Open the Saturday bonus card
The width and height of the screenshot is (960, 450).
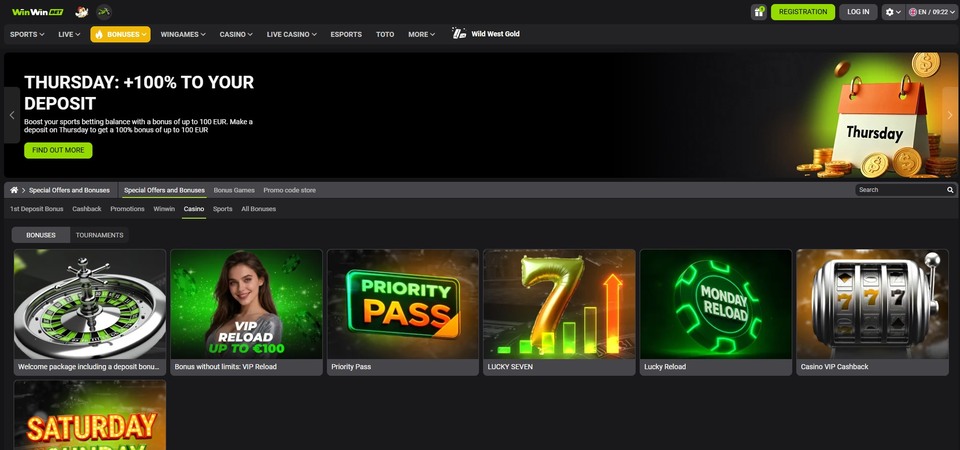point(90,415)
